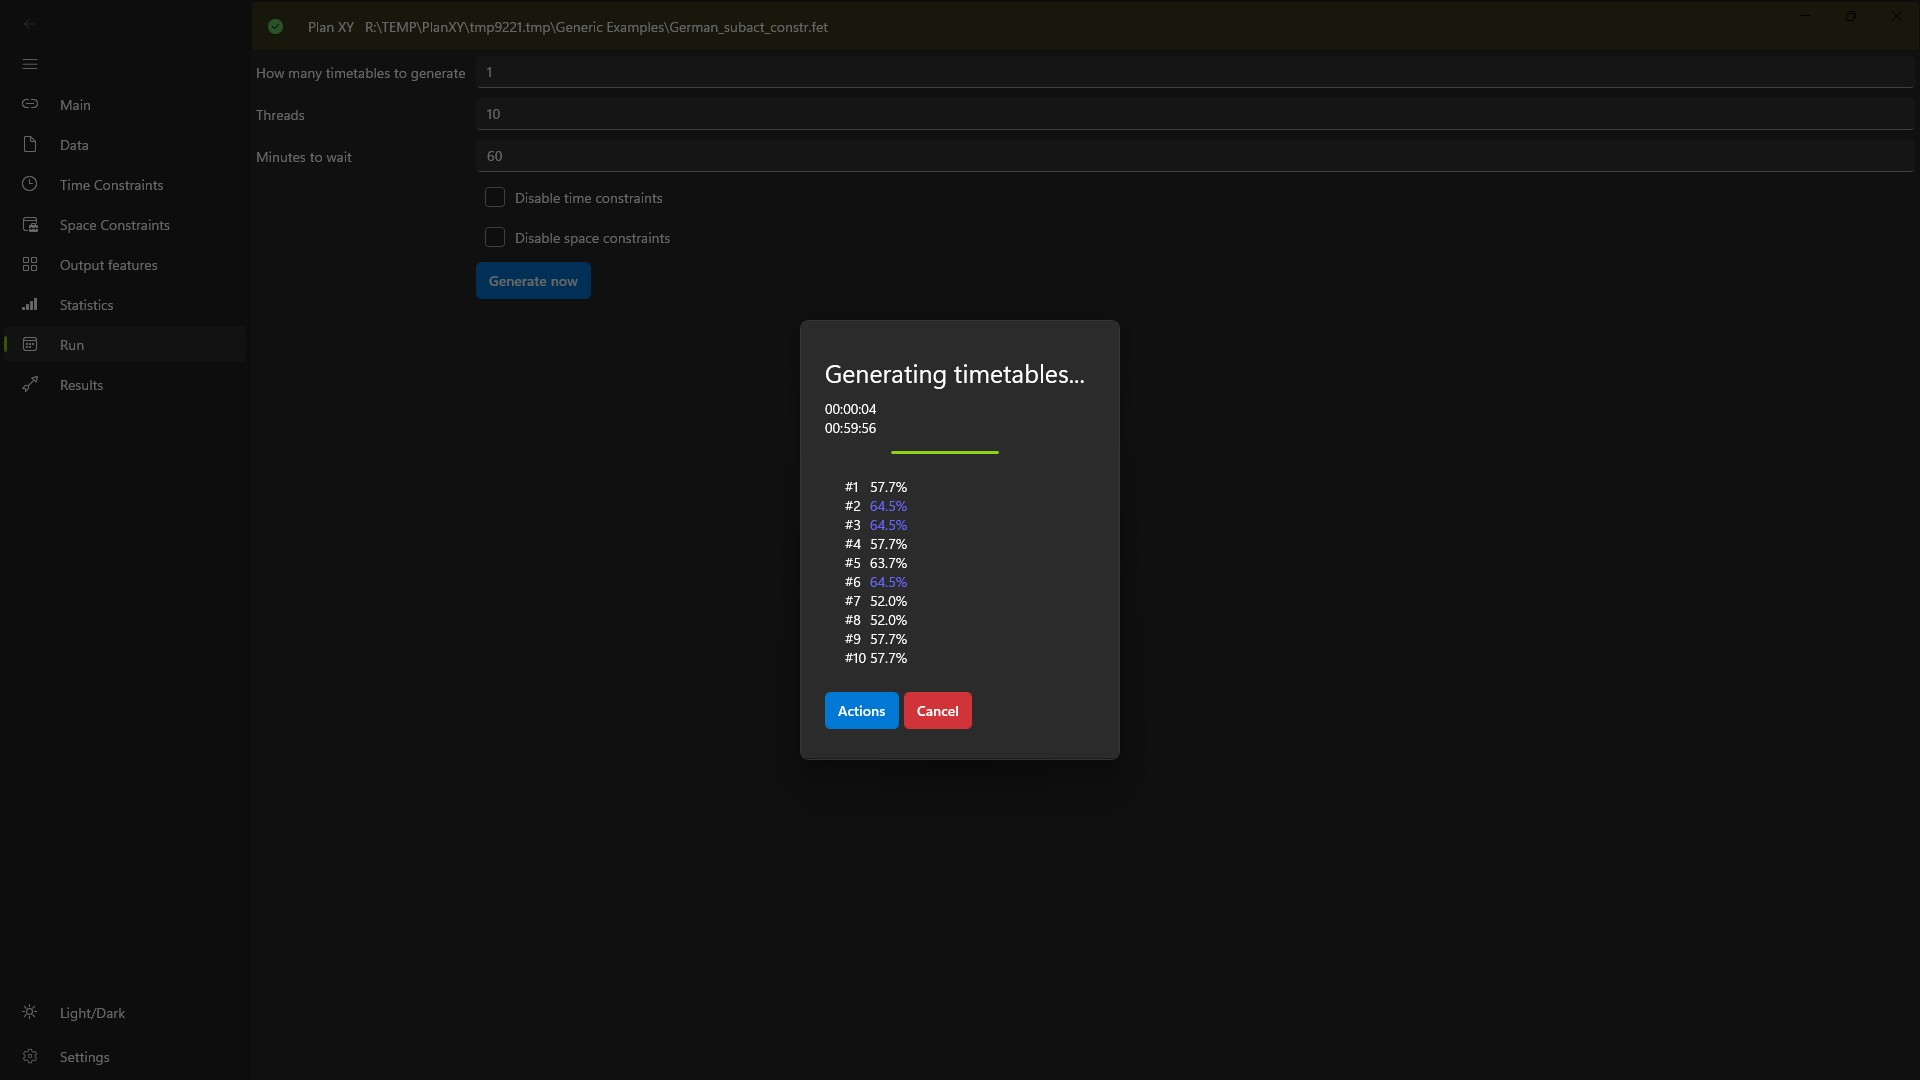The height and width of the screenshot is (1080, 1920).
Task: Enable Disable time constraints checkbox
Action: 495,197
